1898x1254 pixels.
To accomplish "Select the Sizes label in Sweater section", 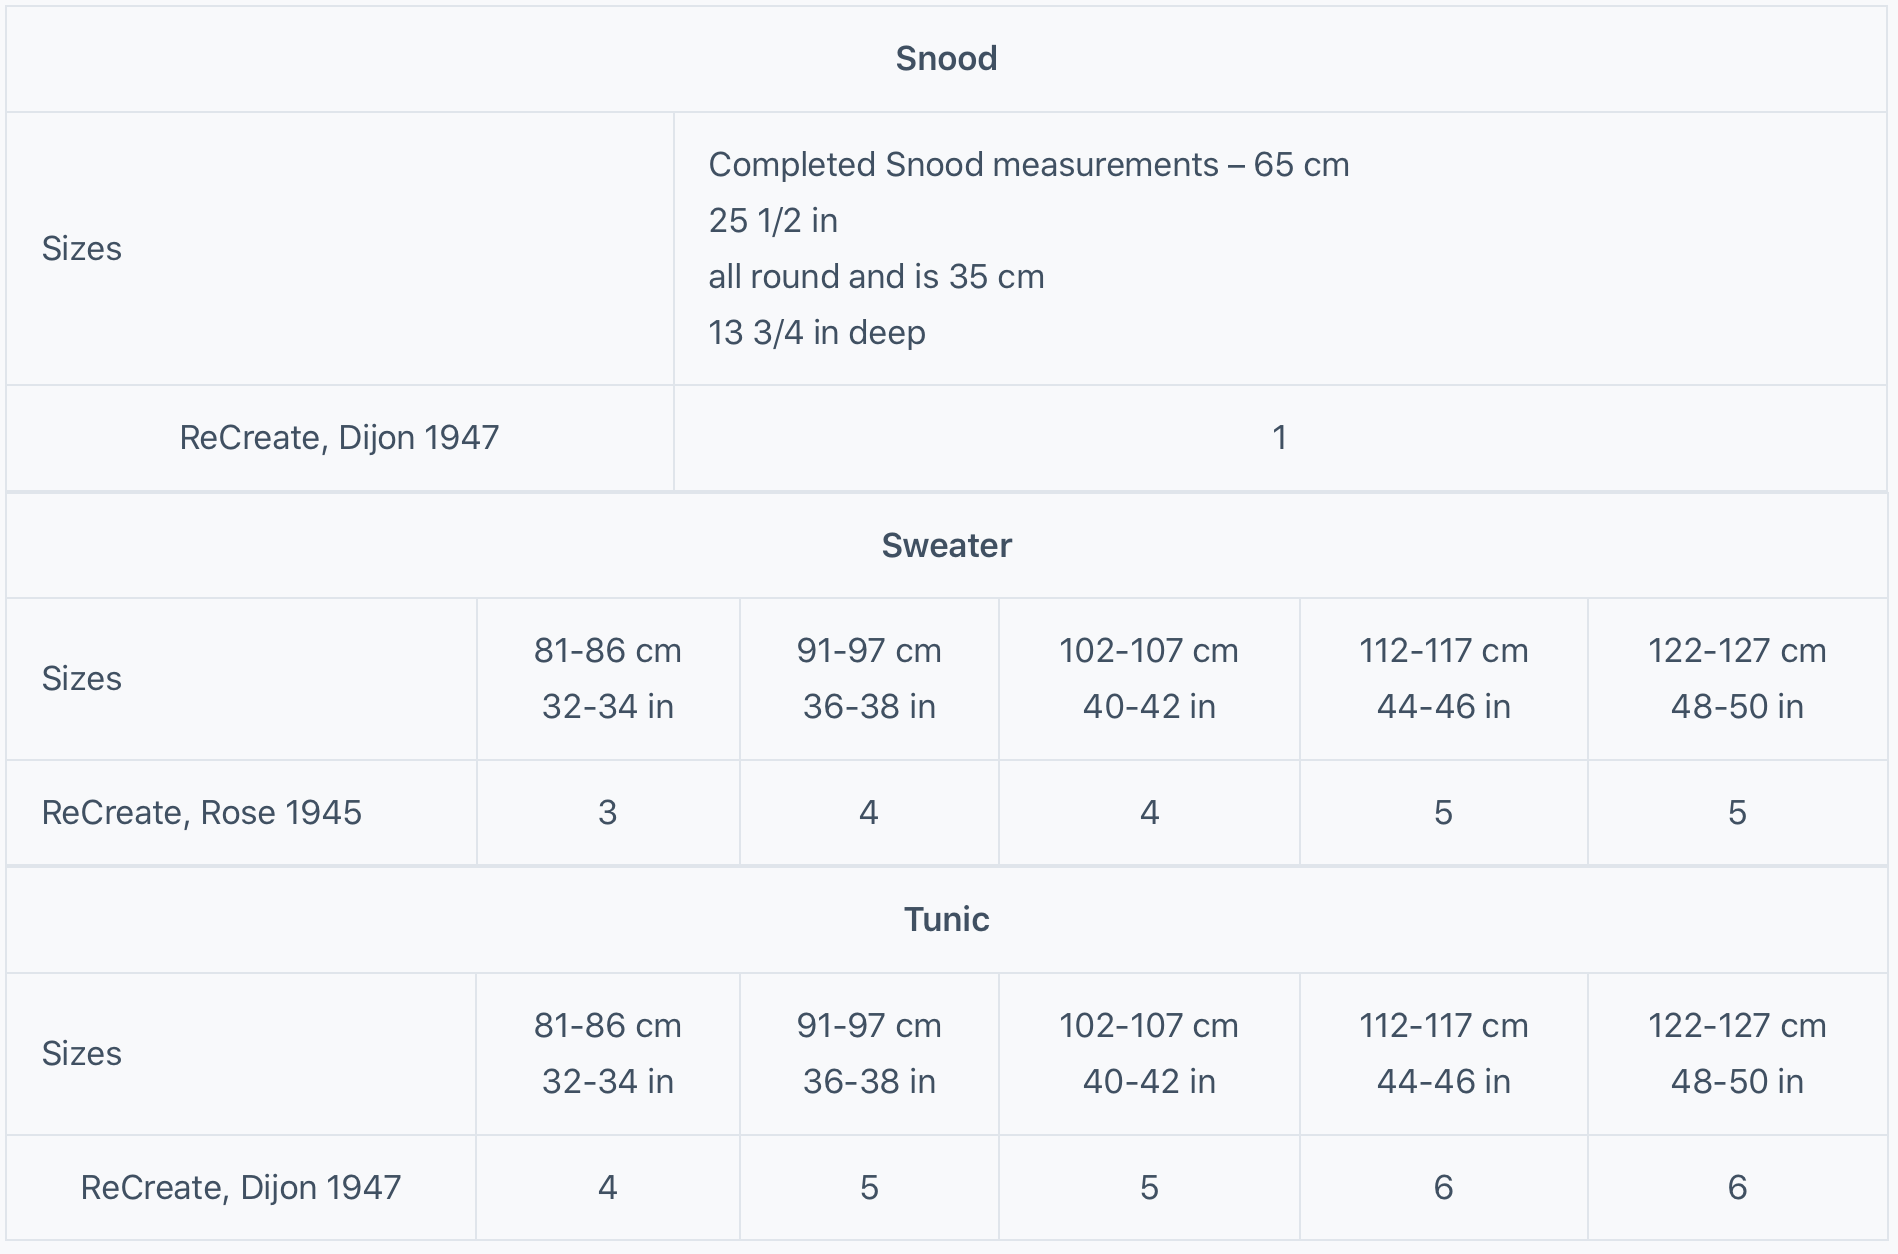I will pyautogui.click(x=82, y=679).
